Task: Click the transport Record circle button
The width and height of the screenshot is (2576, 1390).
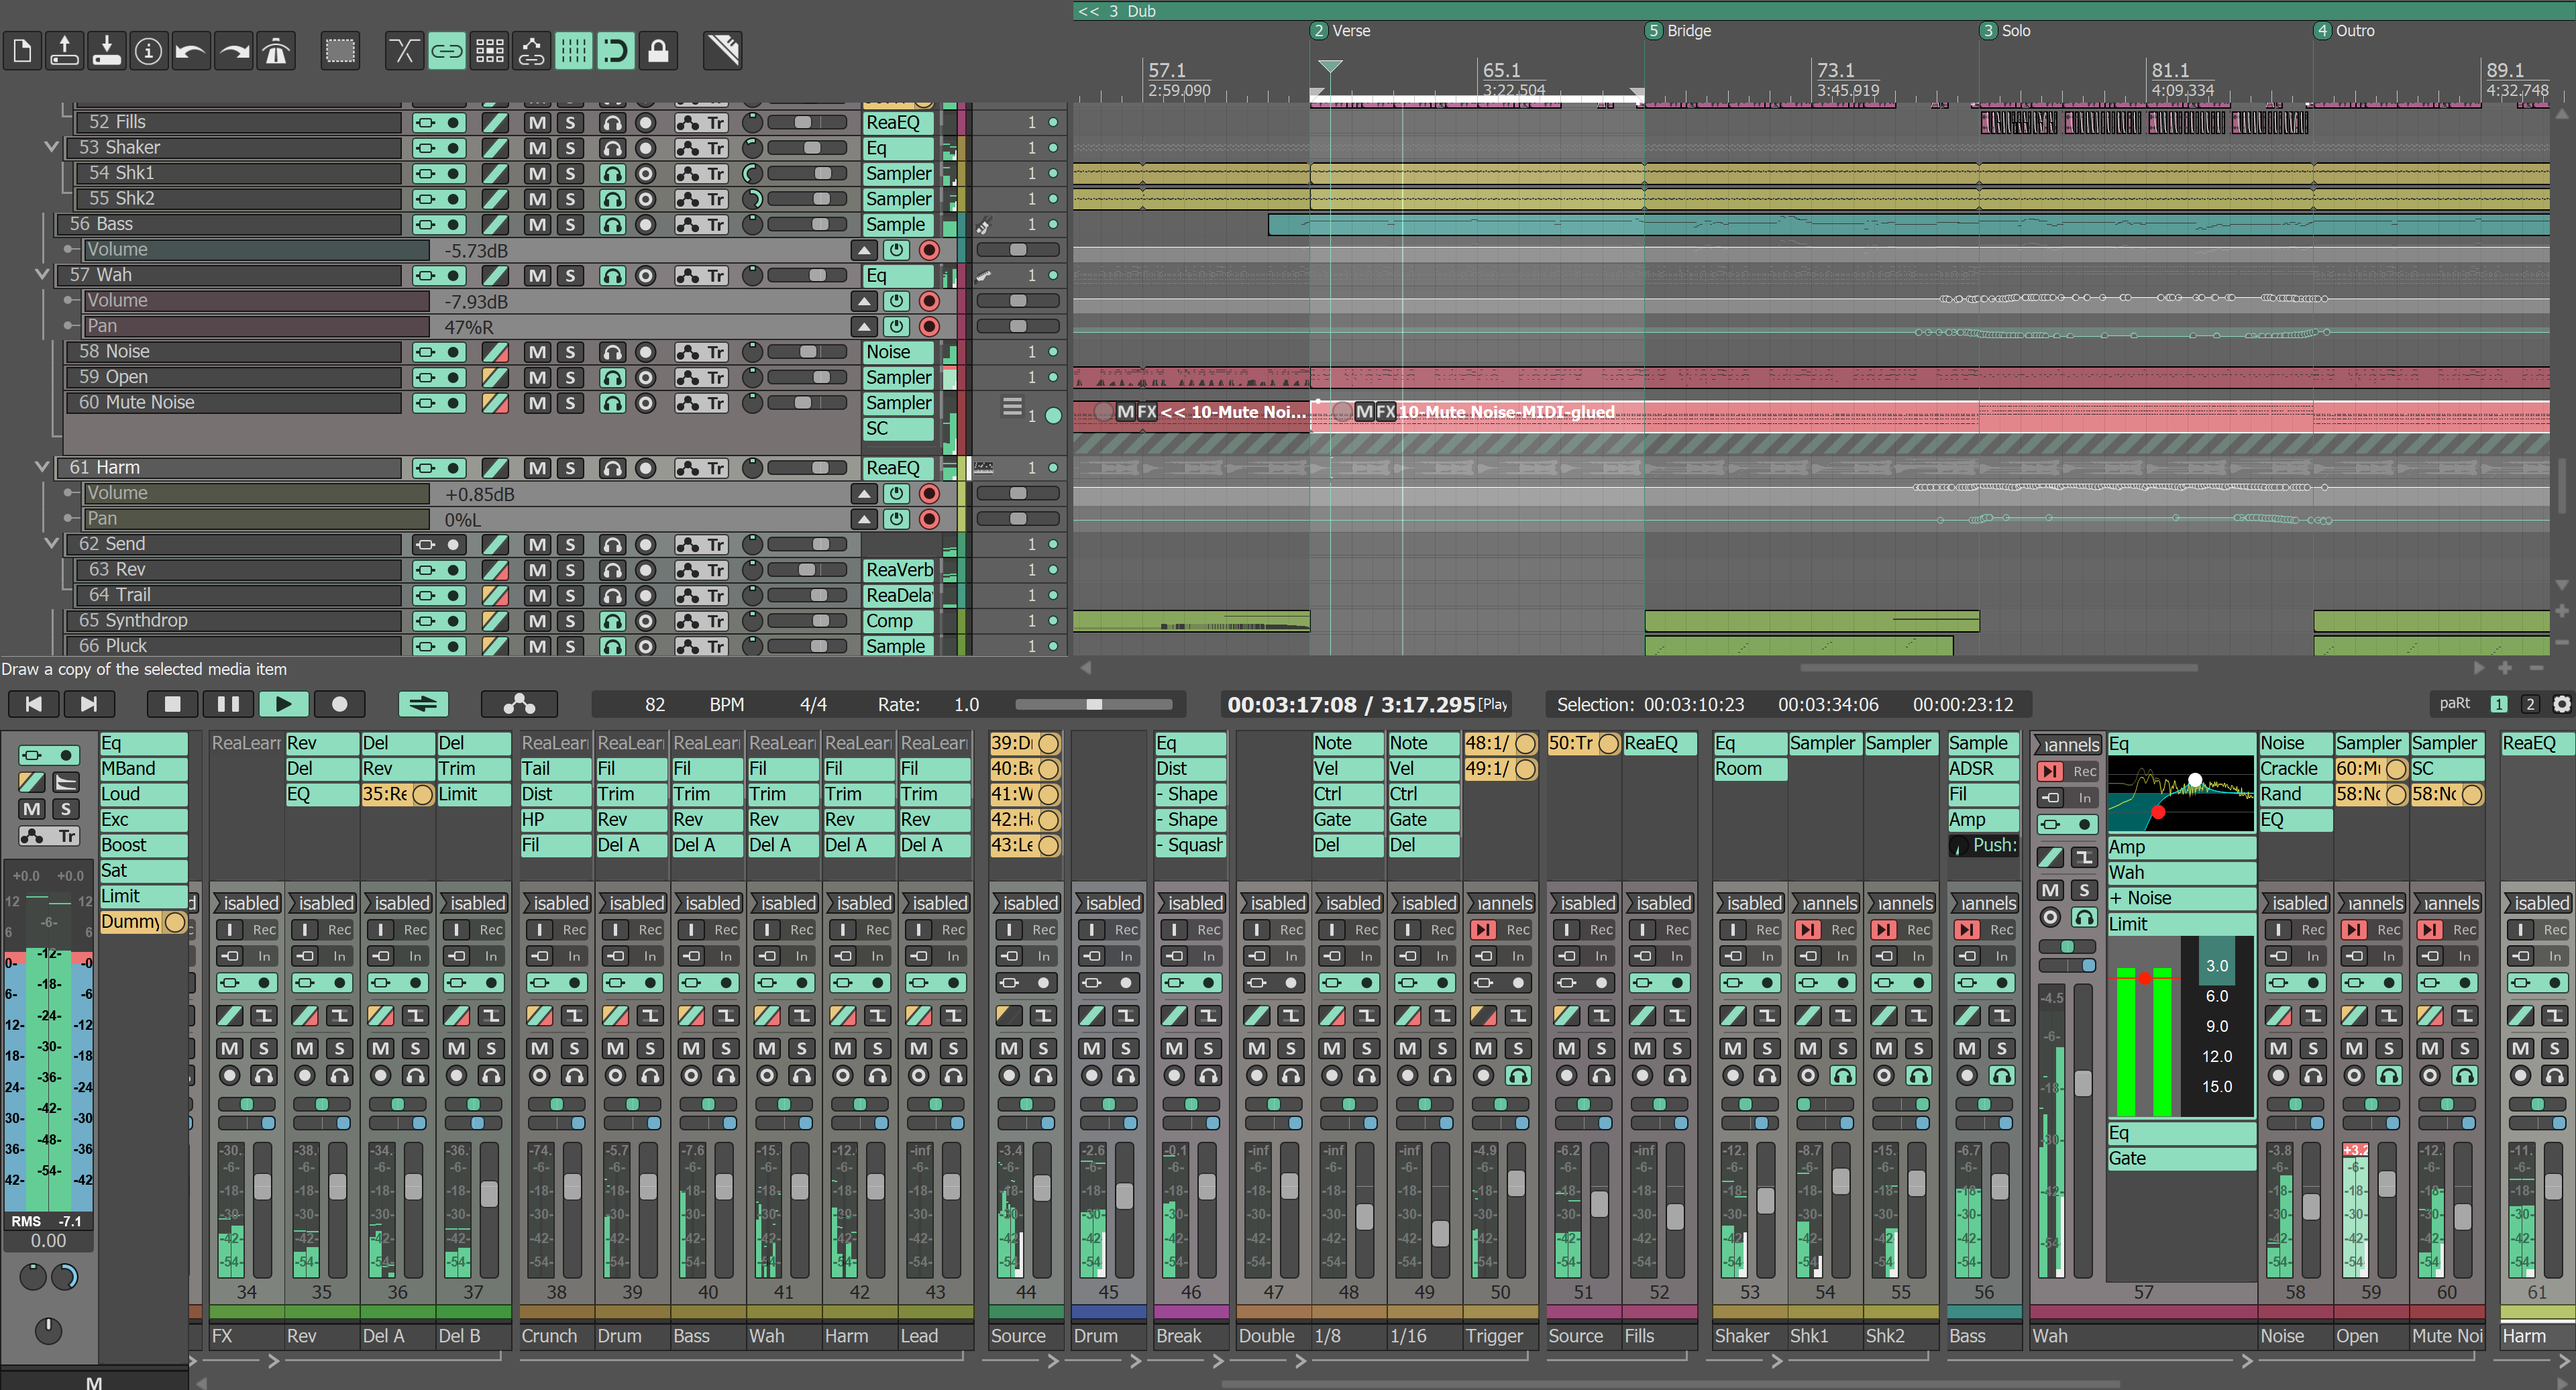Action: (x=340, y=704)
